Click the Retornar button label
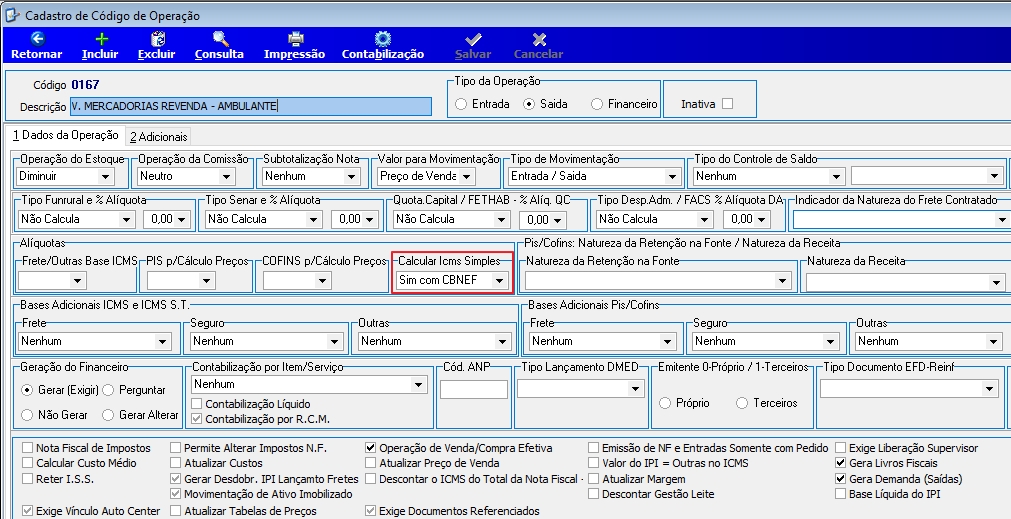The image size is (1011, 519). (x=37, y=54)
